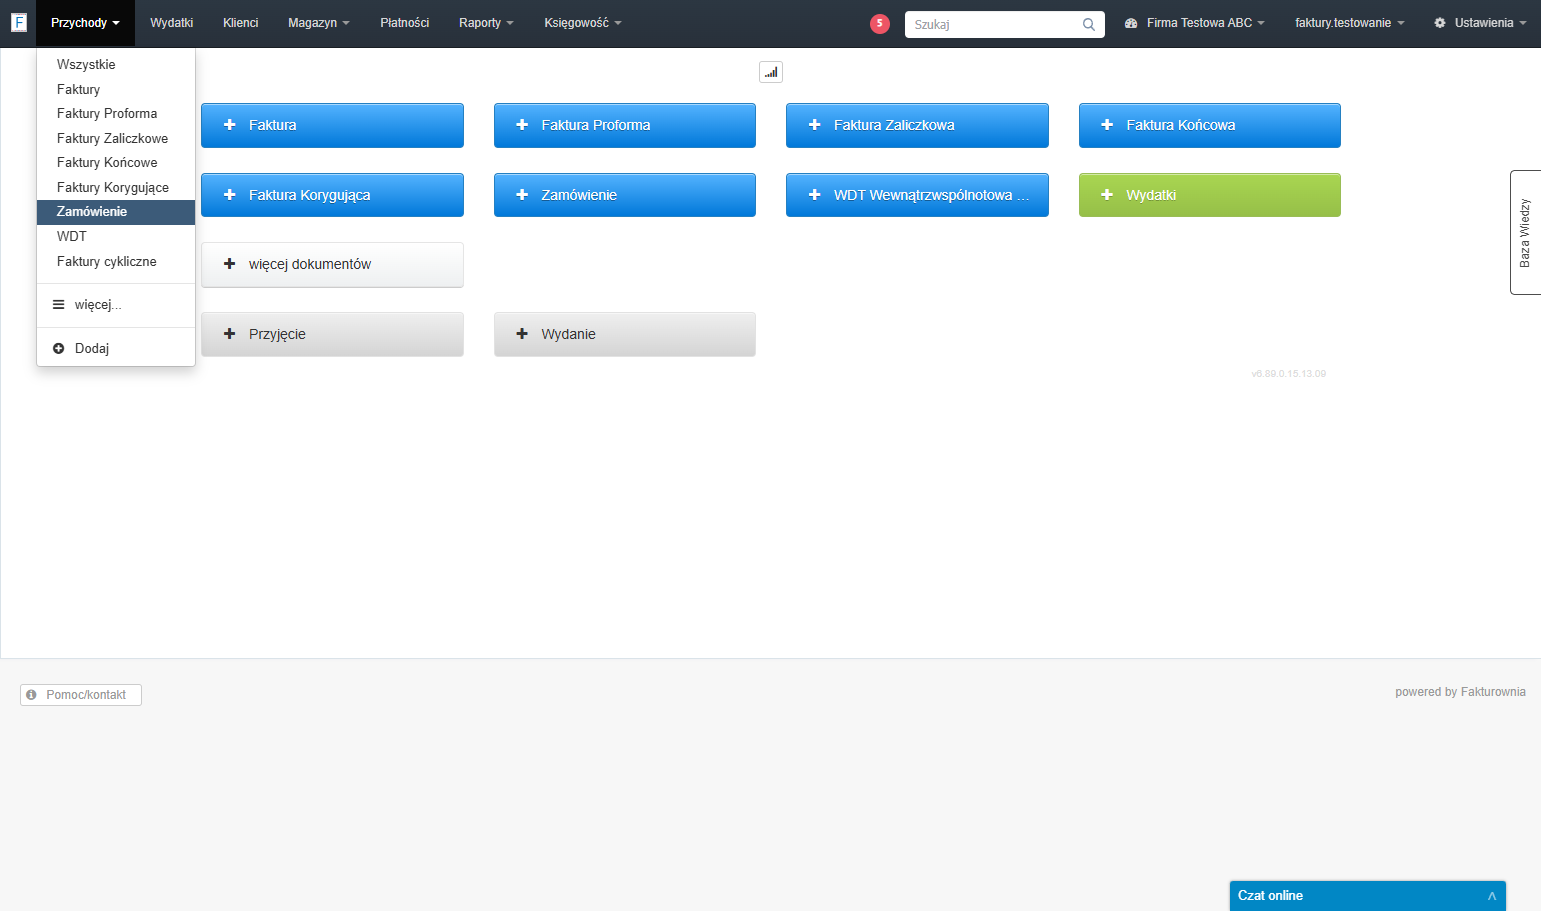Create a new Faktura with the blue button
This screenshot has height=911, width=1541.
tap(332, 125)
